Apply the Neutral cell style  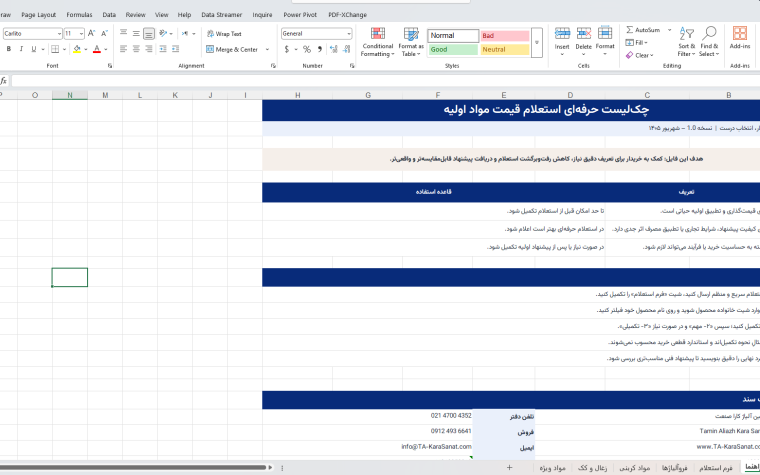[x=505, y=49]
